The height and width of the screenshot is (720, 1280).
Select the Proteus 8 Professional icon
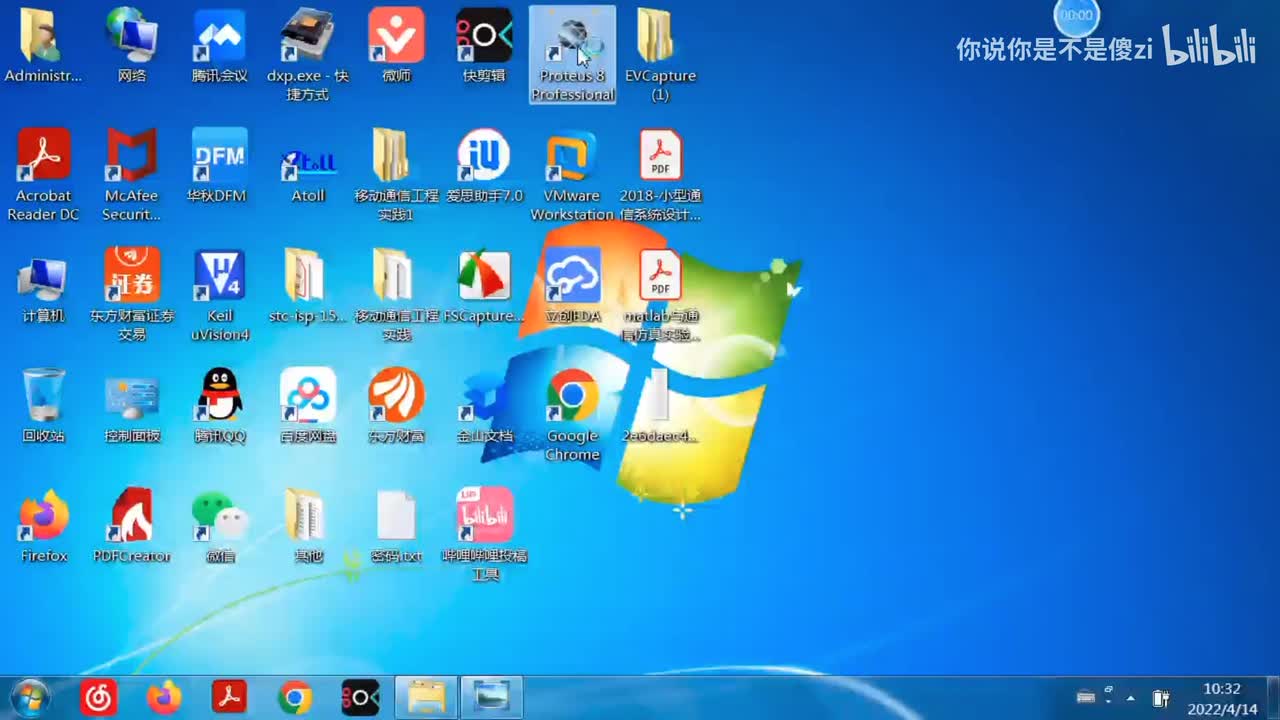click(572, 55)
